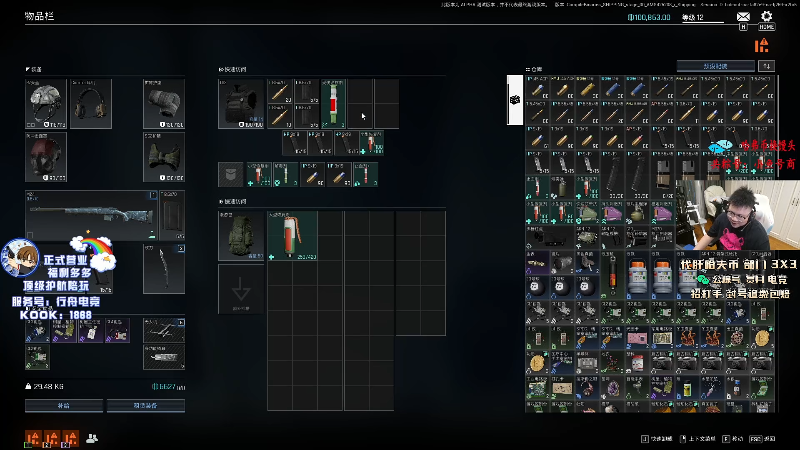Select the round grenade in stash
Viewport: 800px width, 450px height.
pyautogui.click(x=637, y=213)
